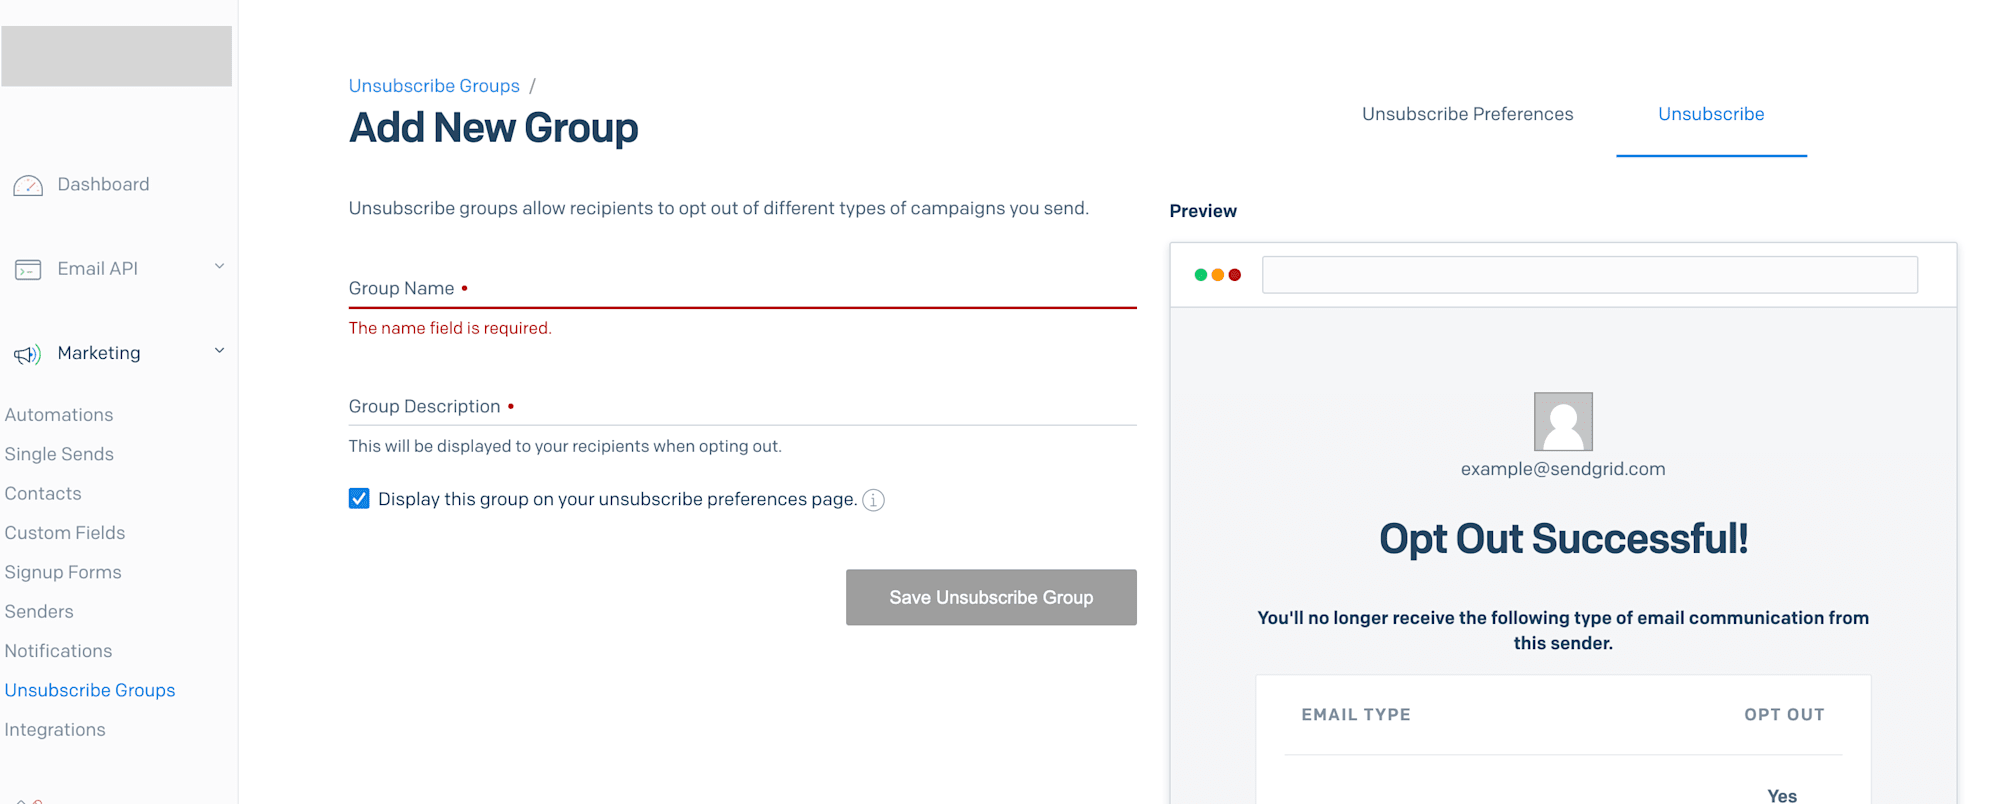The image size is (2000, 804).
Task: Collapse the Marketing menu chevron
Action: [219, 351]
